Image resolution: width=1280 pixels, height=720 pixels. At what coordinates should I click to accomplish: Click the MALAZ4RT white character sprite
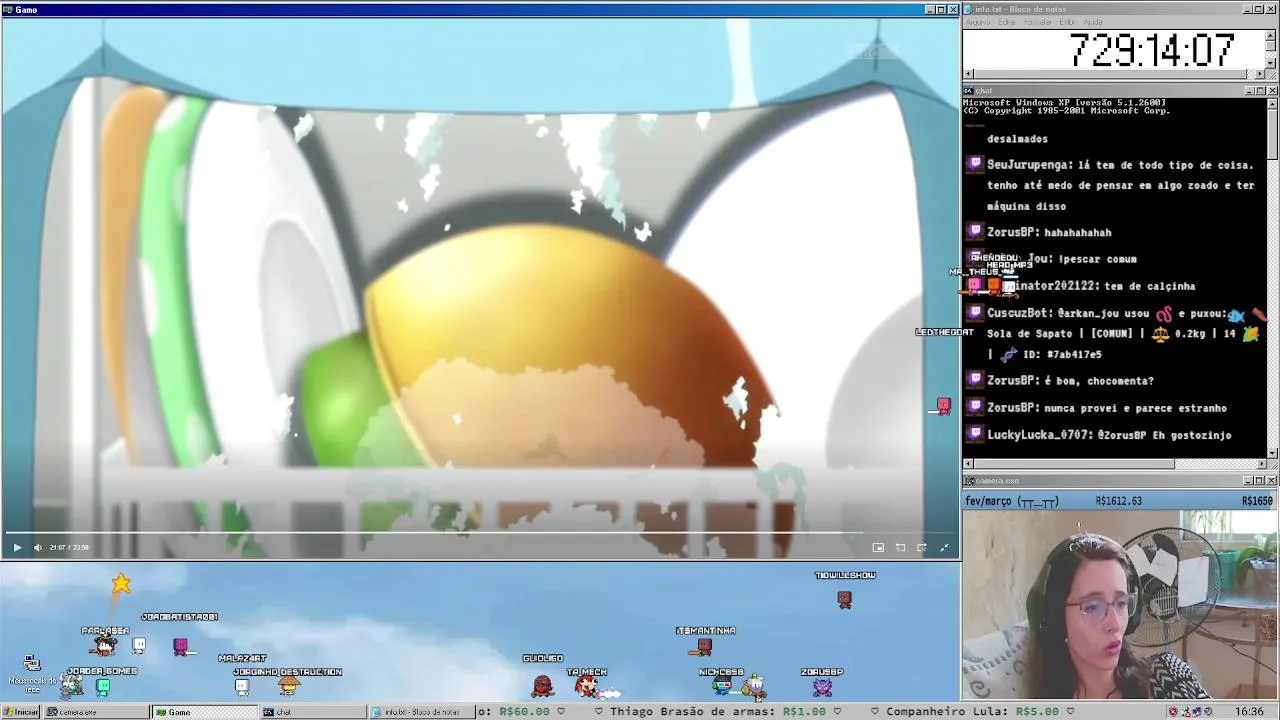[x=241, y=686]
